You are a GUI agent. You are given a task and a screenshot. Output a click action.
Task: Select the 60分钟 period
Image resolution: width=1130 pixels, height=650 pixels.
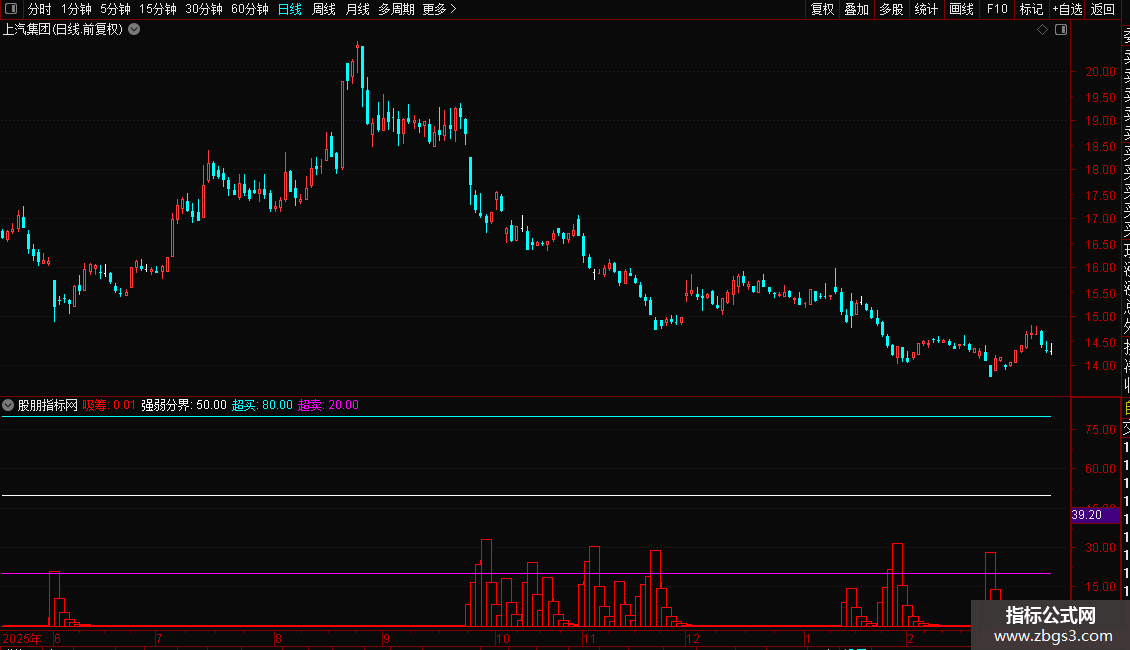[250, 9]
